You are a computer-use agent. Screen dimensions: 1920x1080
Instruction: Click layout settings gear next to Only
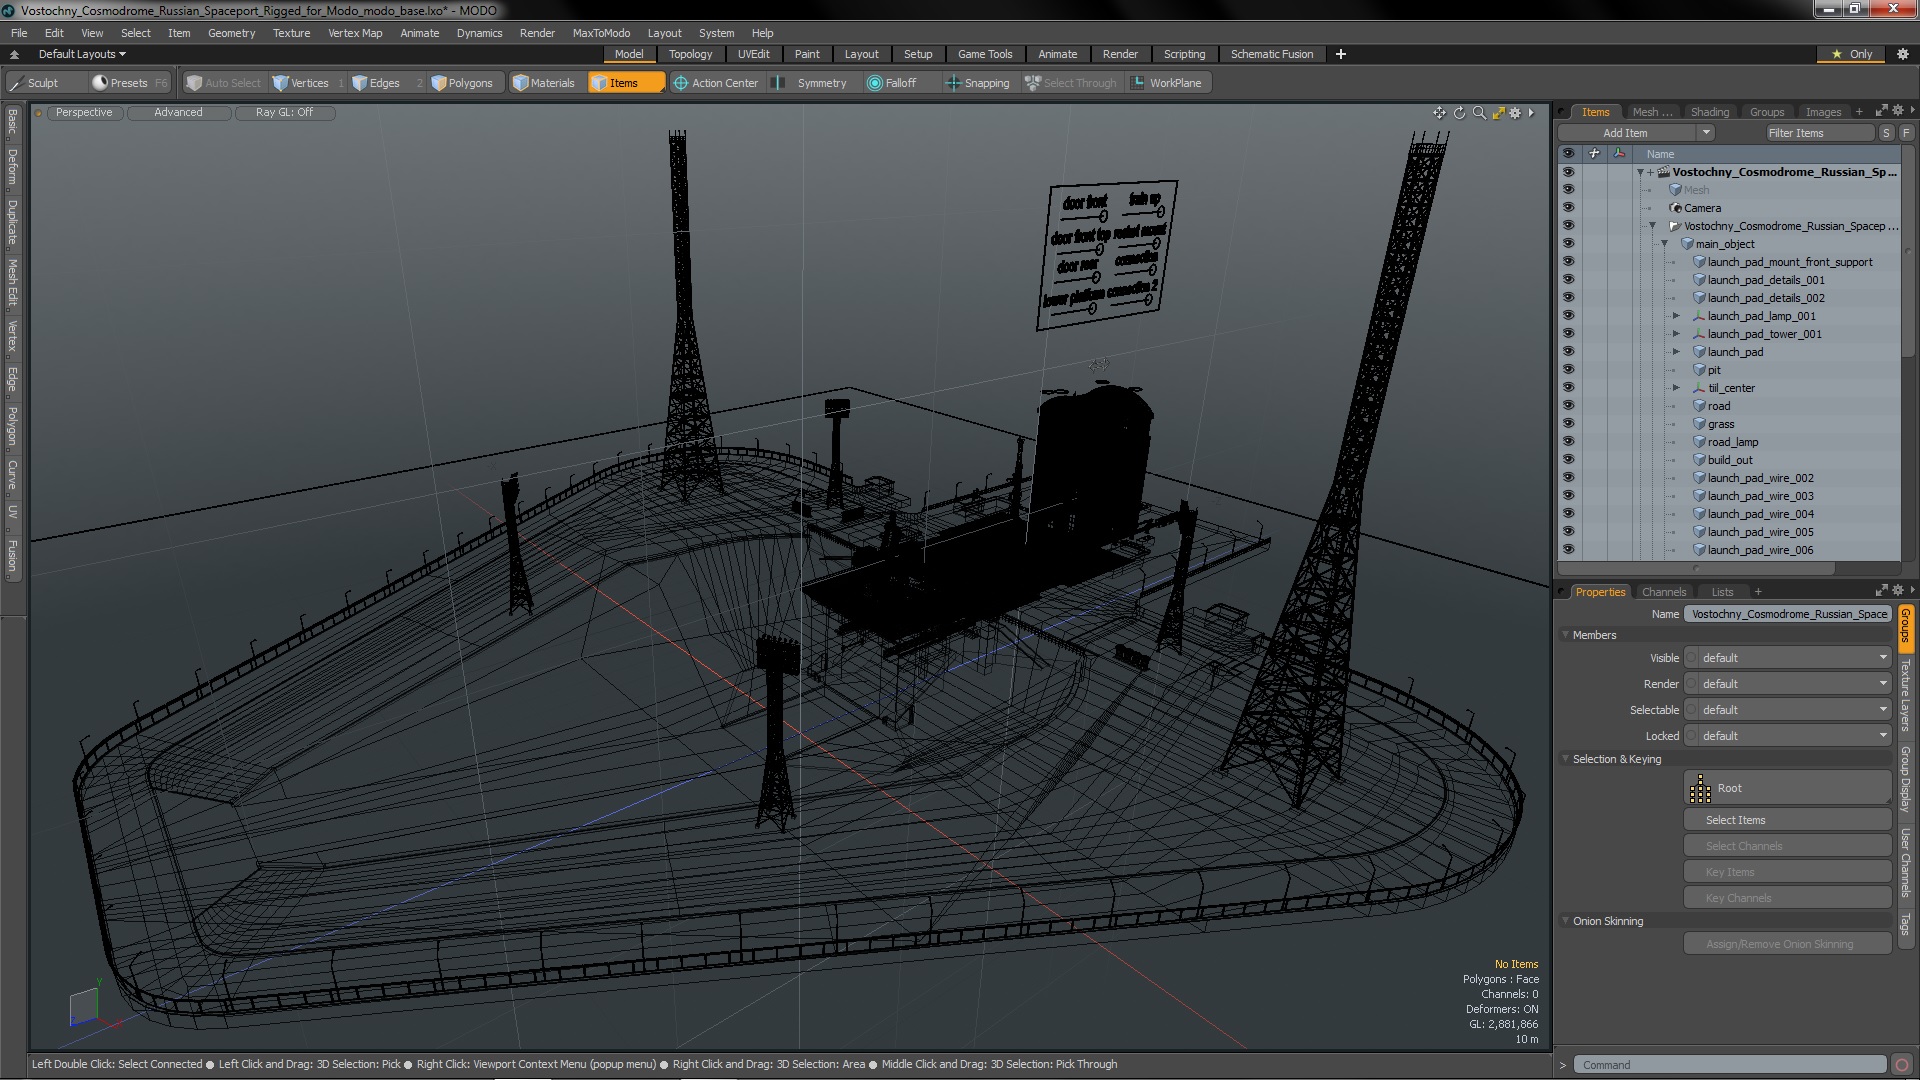tap(1903, 54)
